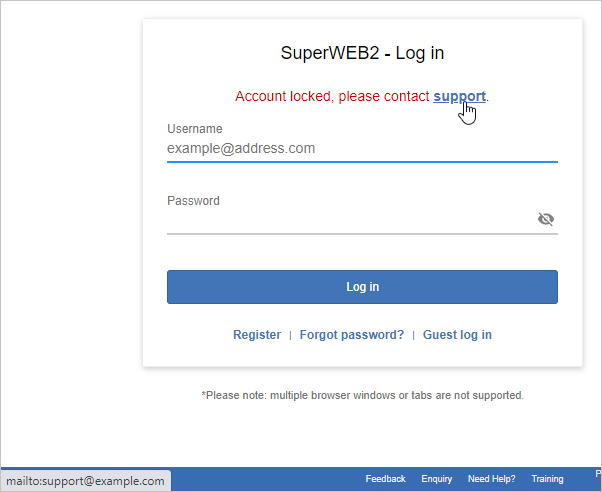
Task: Click the separator between Register and Forgot password
Action: [x=290, y=335]
